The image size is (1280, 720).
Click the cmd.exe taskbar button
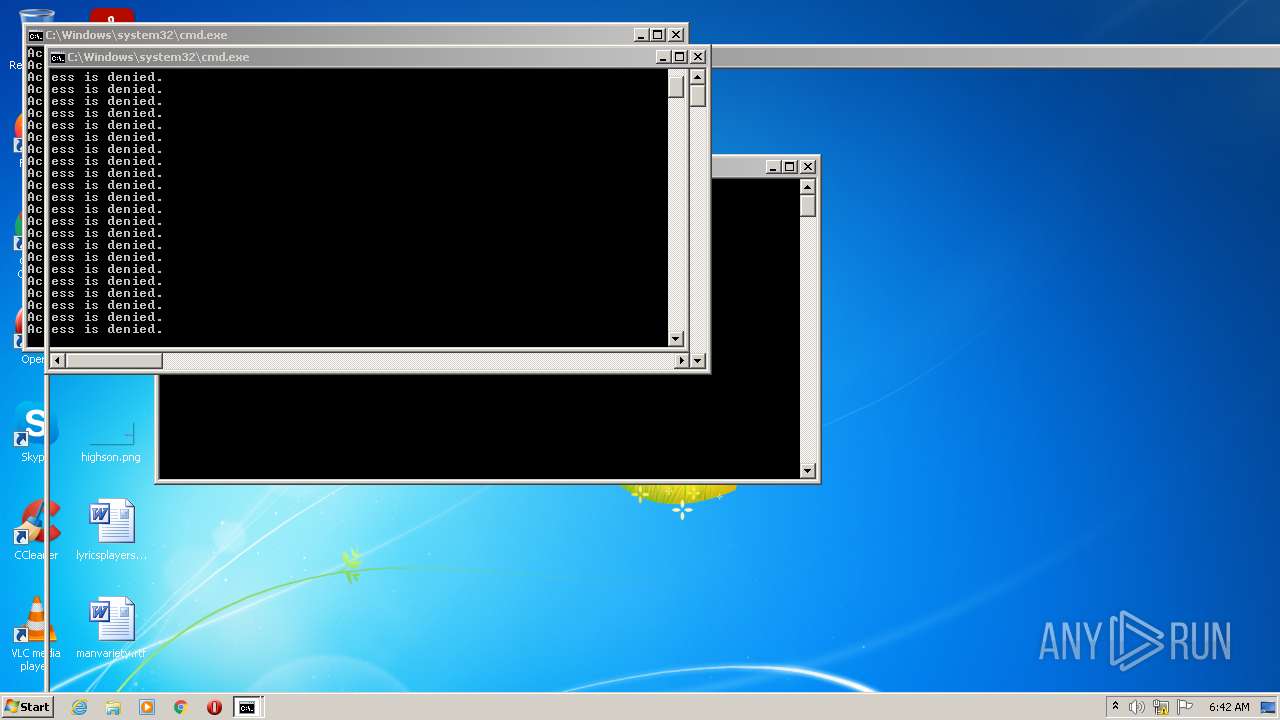[247, 707]
